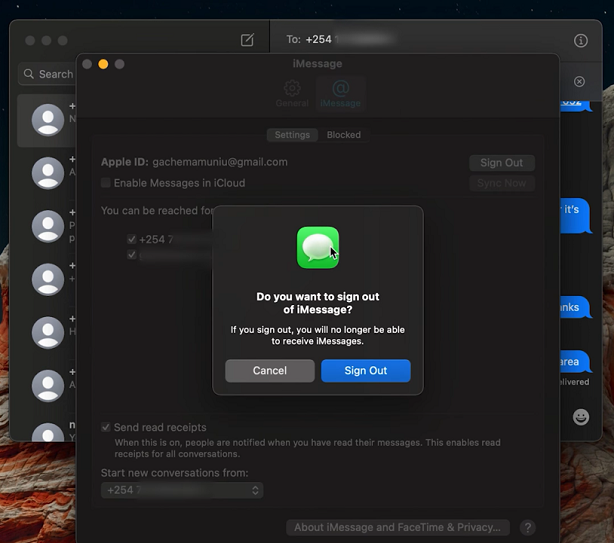
Task: Click the message bubble containing "it's"
Action: click(576, 216)
